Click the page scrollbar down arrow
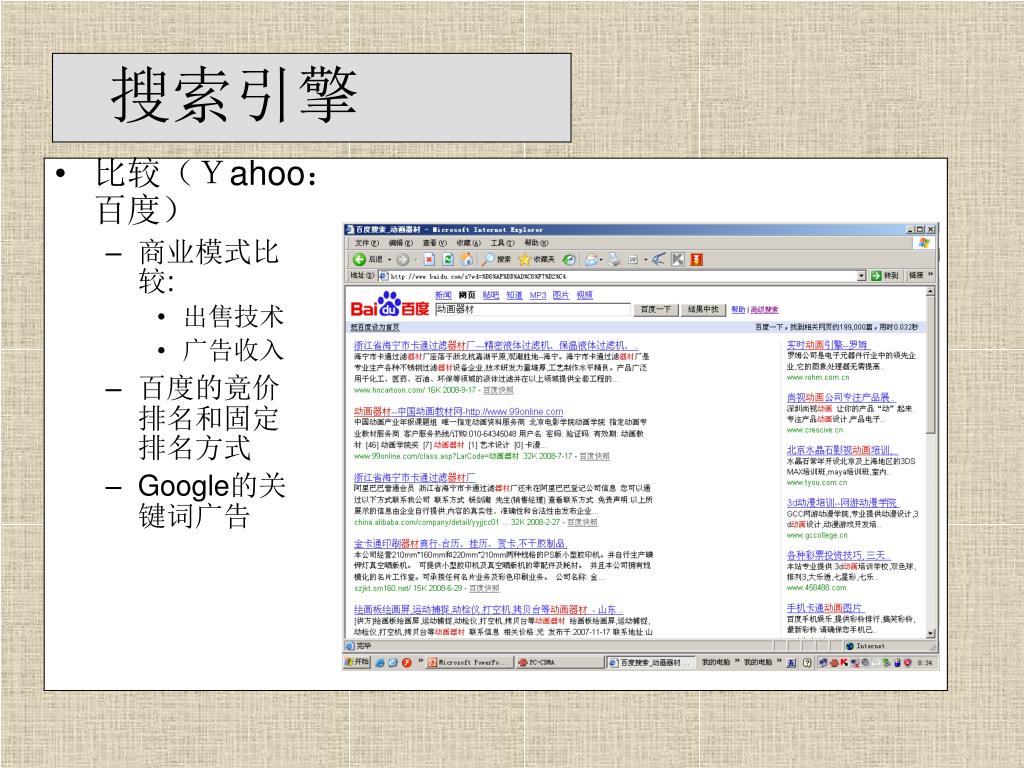This screenshot has width=1024, height=768. 931,633
